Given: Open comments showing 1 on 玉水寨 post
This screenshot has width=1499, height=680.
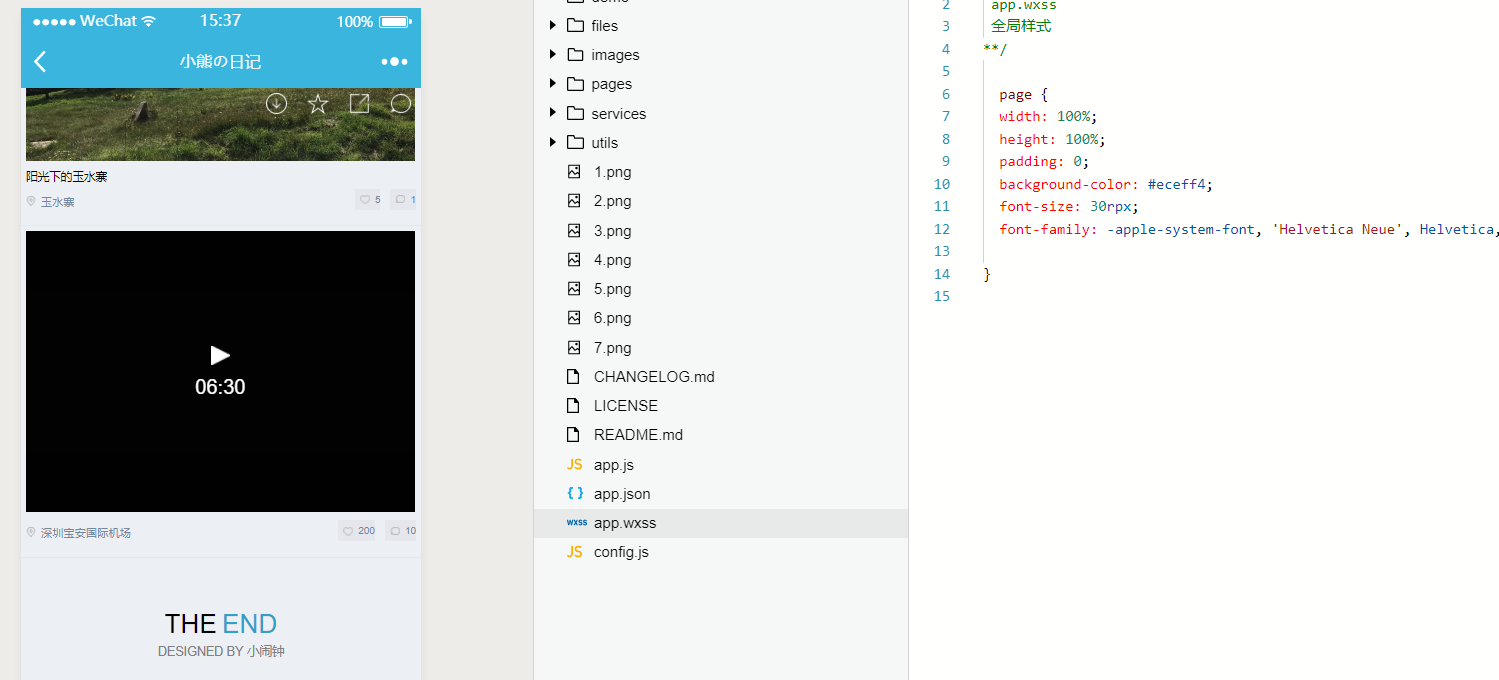Looking at the screenshot, I should [x=404, y=200].
